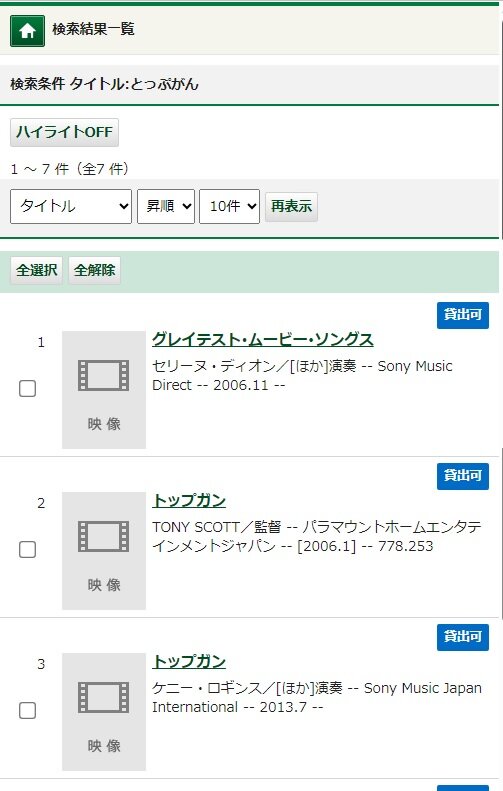The image size is (503, 791).
Task: Tick the checkbox for result 1
Action: coord(27,388)
